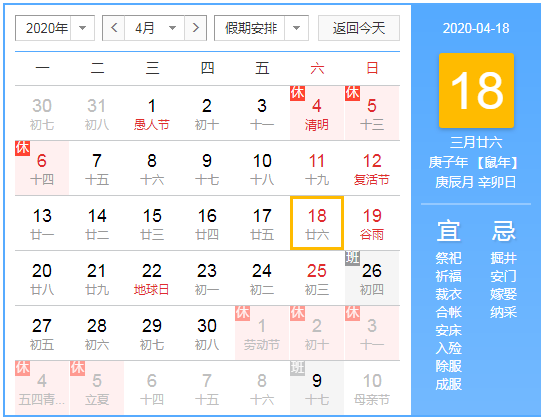Select April 20 廿八
The width and height of the screenshot is (544, 420).
[x=42, y=278]
